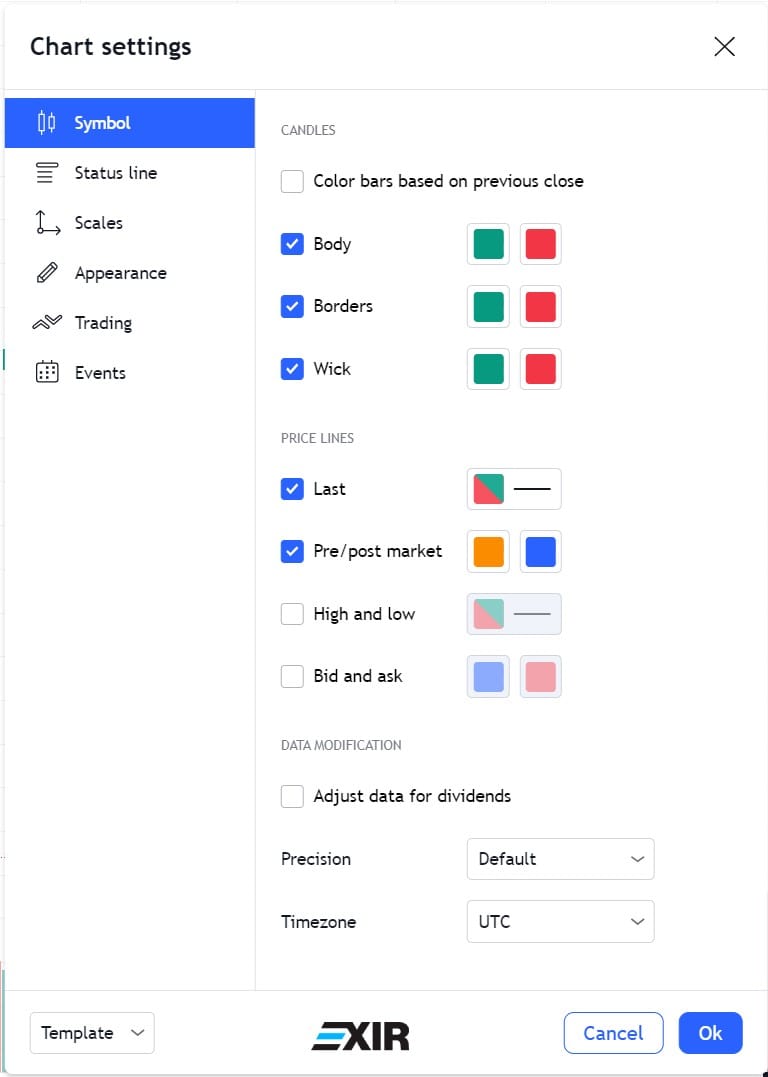Click the Trading wave-lines icon
The height and width of the screenshot is (1077, 768).
(47, 322)
